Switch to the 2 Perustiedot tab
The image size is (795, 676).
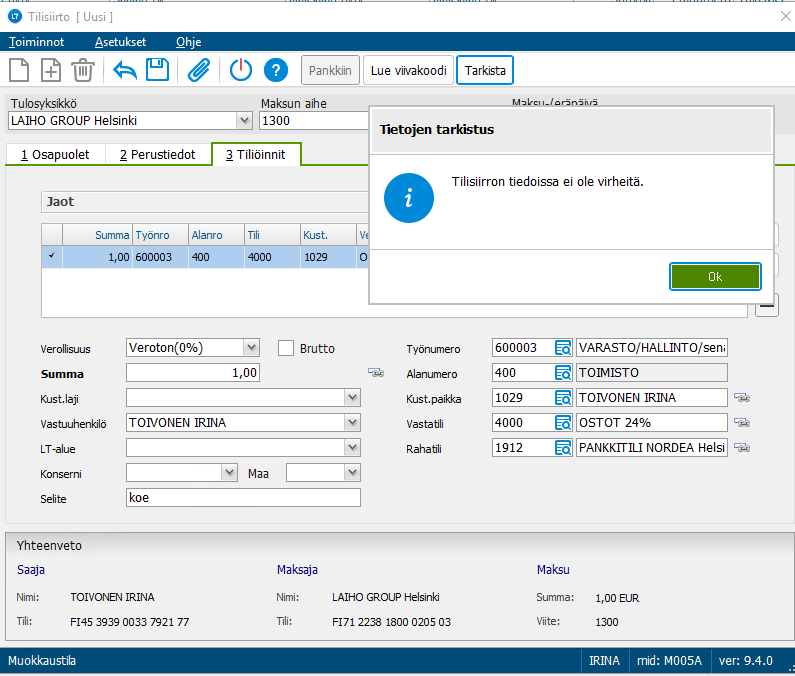click(x=158, y=155)
